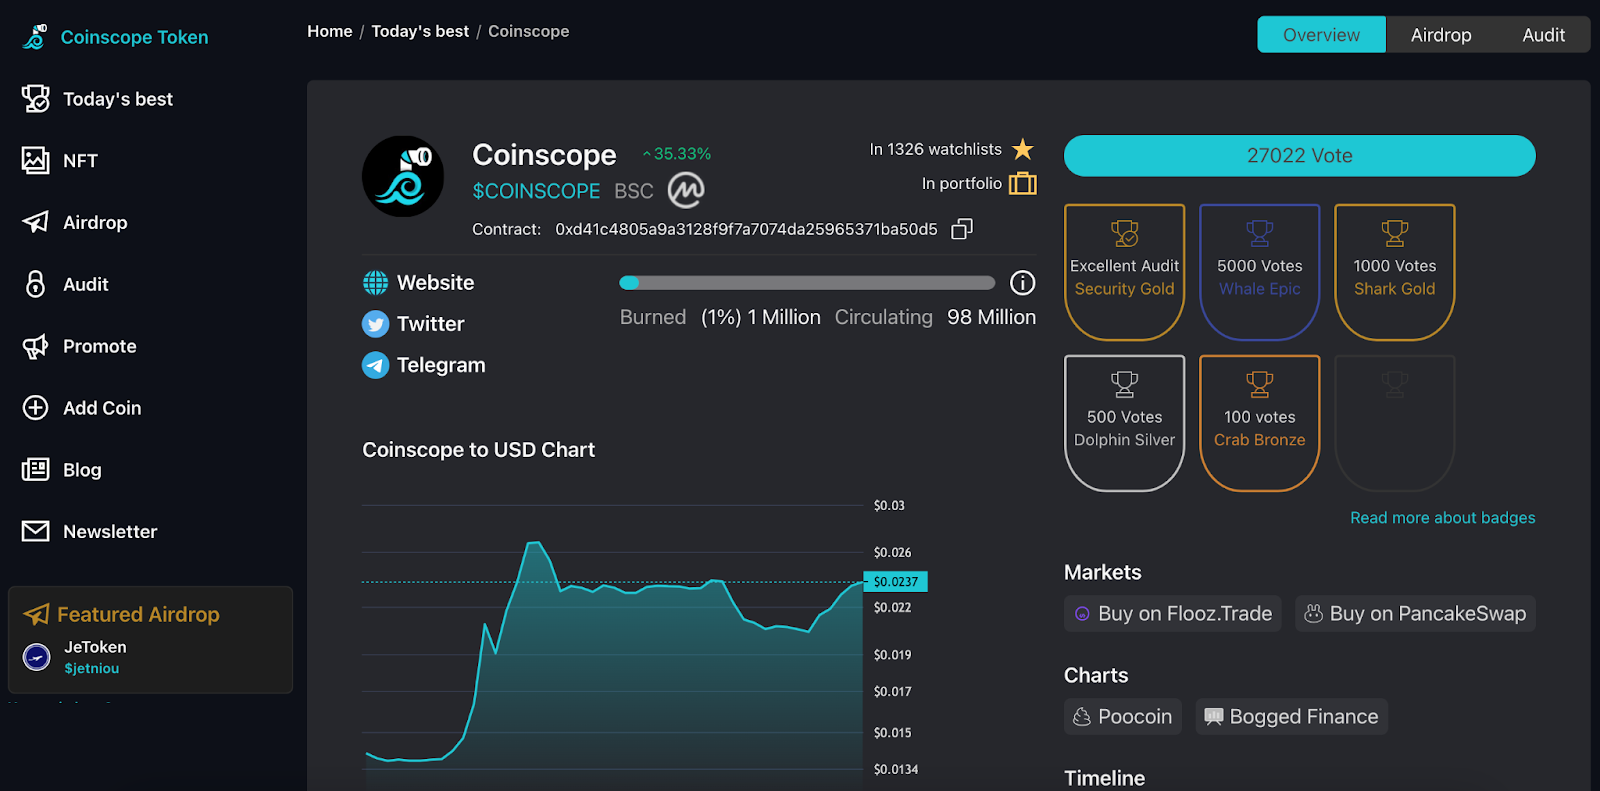Go to Today's best breadcrumb
Viewport: 1600px width, 791px height.
tap(420, 31)
